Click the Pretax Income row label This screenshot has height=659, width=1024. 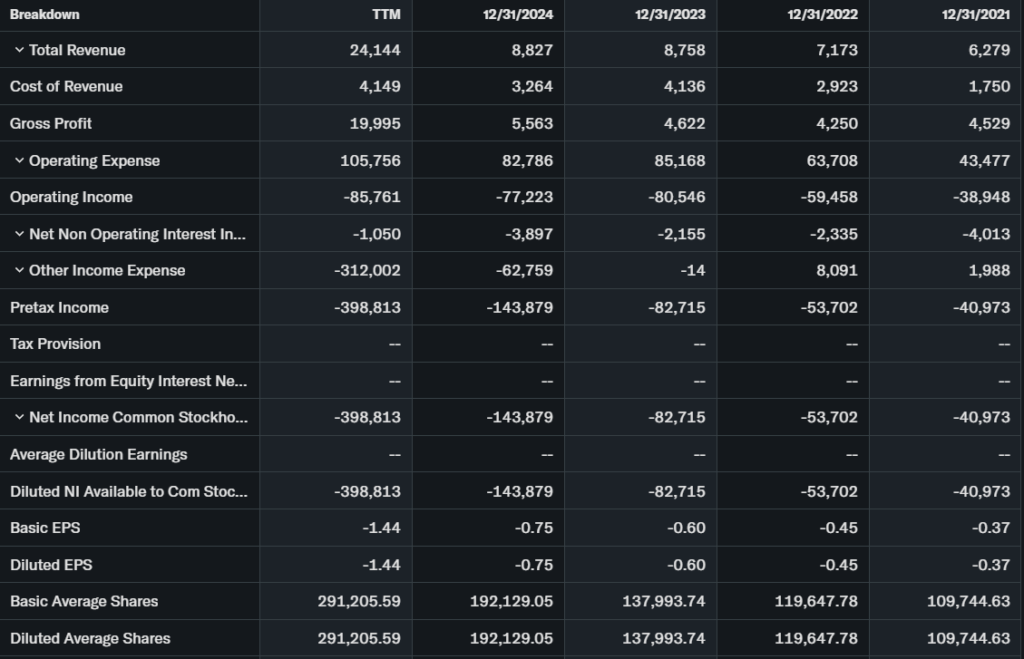point(59,308)
